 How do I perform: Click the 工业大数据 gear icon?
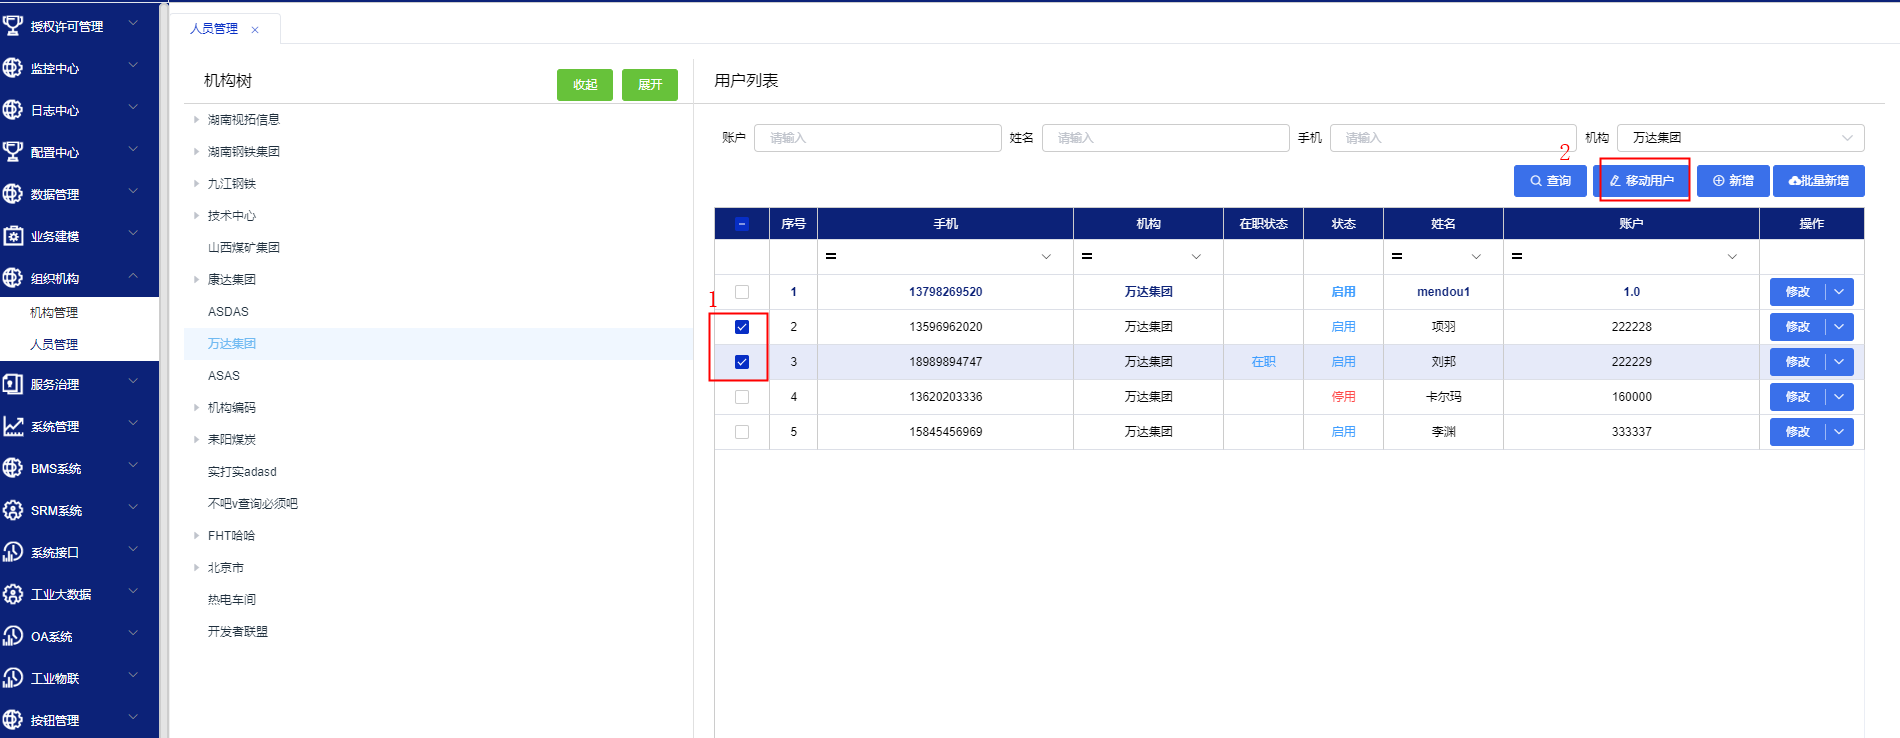point(13,594)
